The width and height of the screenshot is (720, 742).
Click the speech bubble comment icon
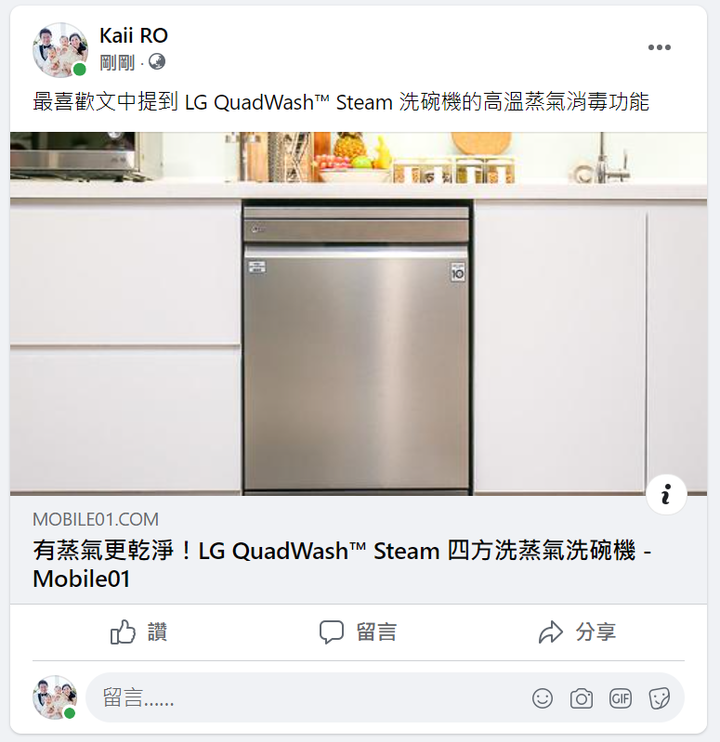[x=331, y=632]
